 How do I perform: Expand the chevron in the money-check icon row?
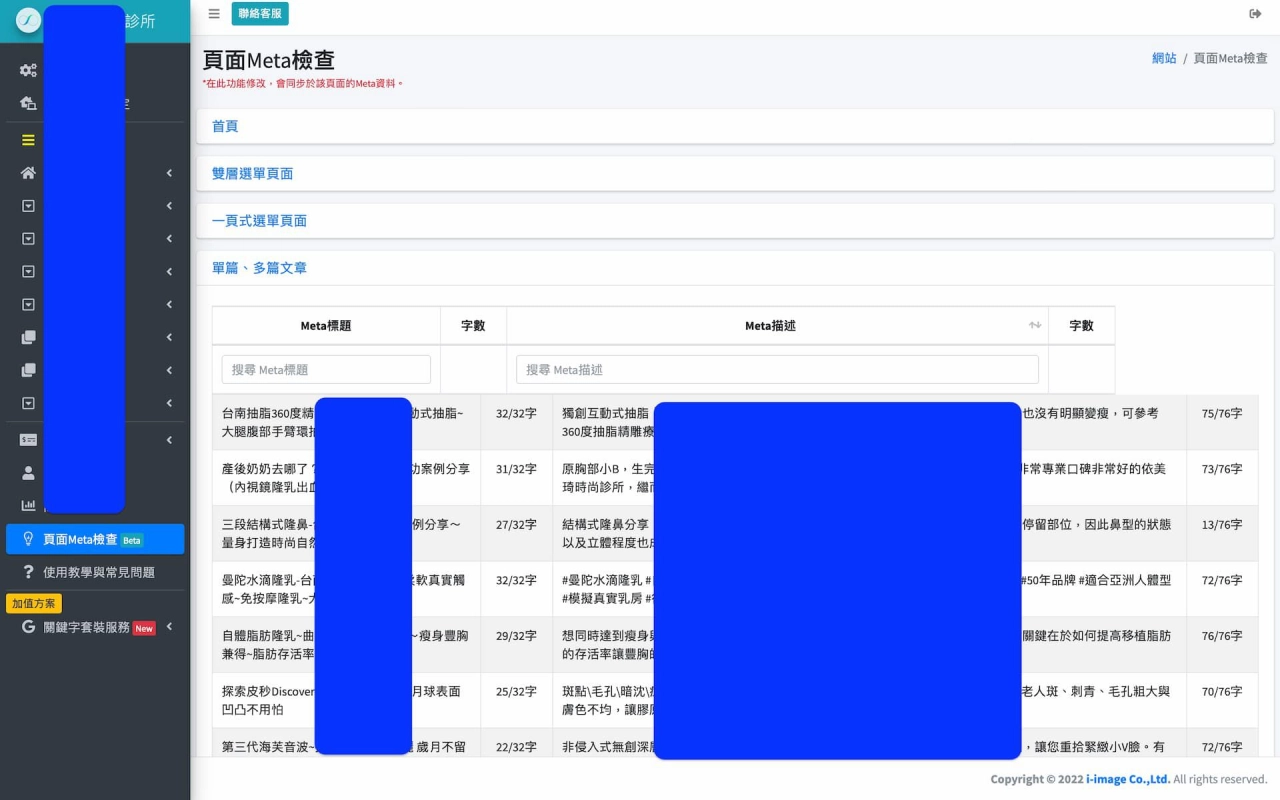point(169,440)
